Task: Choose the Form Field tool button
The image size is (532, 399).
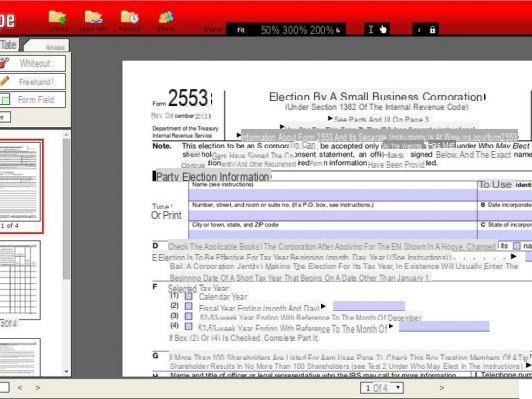Action: tap(33, 100)
